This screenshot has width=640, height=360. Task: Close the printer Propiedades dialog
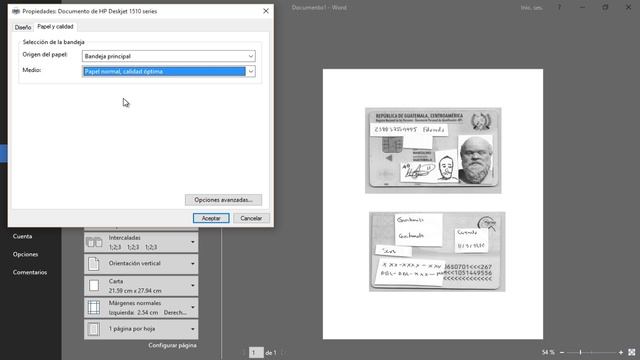pos(266,11)
